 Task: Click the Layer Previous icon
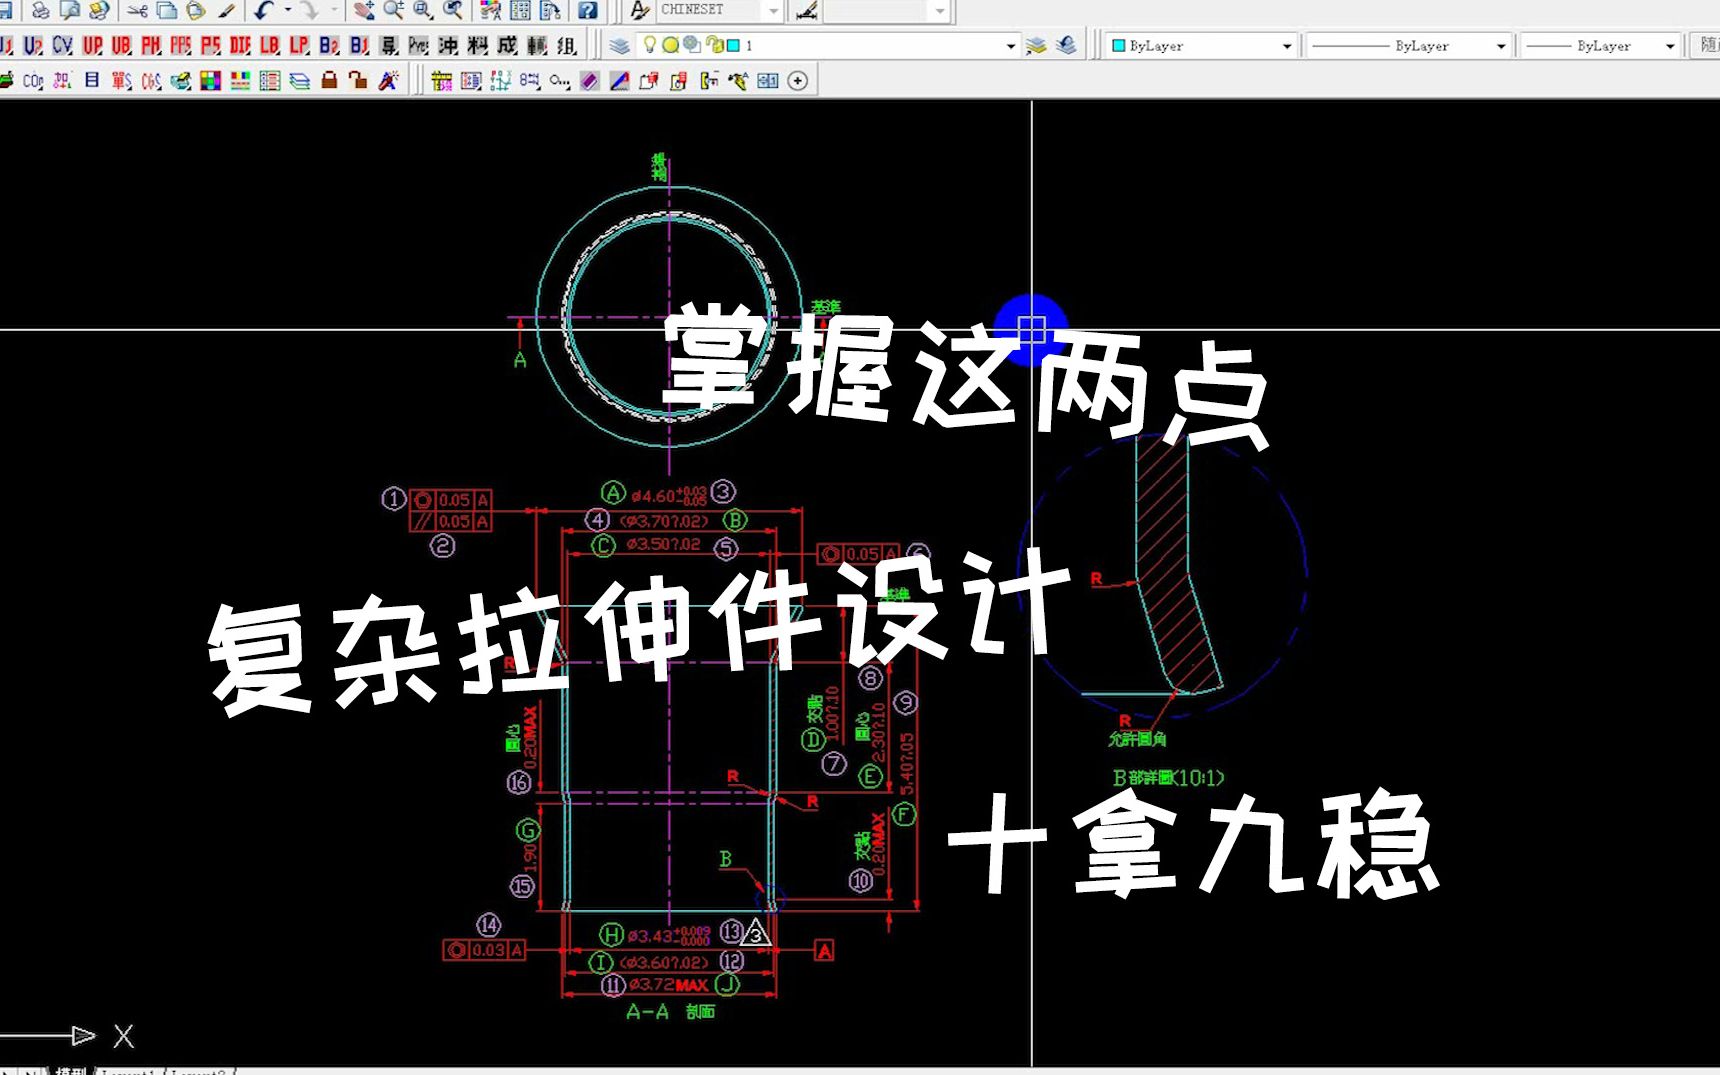(x=1066, y=46)
